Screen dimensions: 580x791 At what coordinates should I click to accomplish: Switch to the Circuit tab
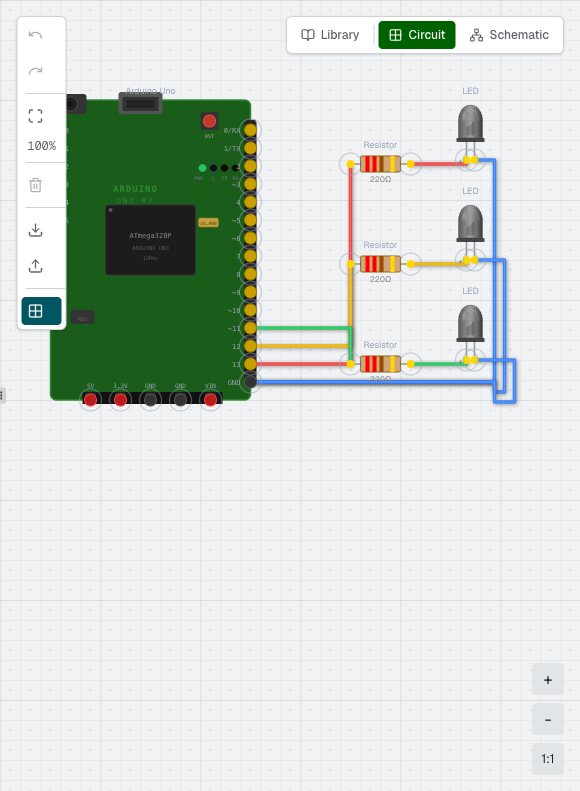pos(417,35)
